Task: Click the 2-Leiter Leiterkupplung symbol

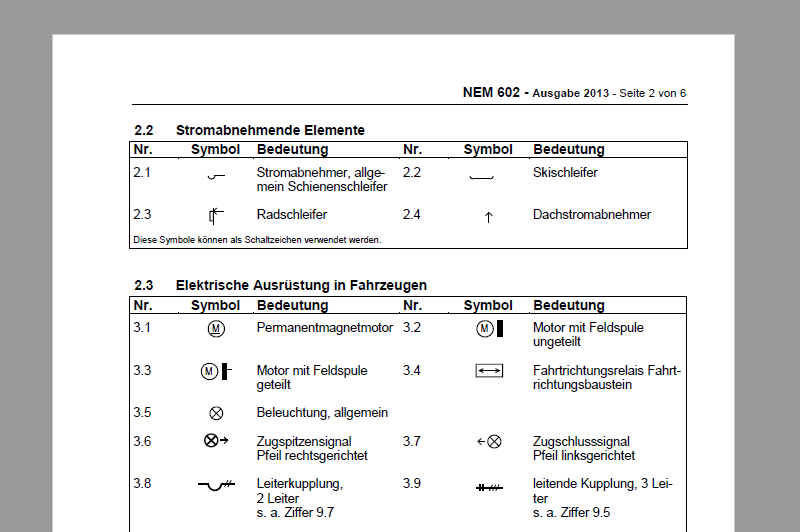Action: coord(216,485)
